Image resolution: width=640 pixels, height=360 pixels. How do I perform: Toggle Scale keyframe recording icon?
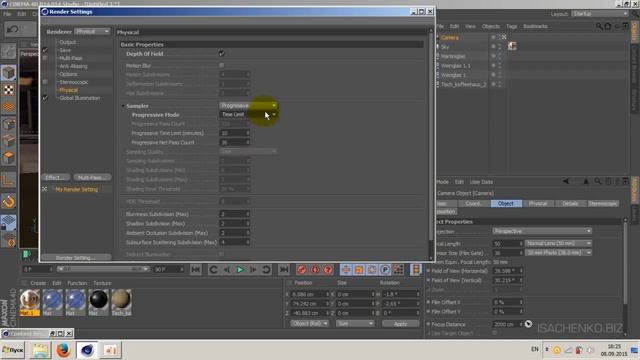click(x=359, y=269)
